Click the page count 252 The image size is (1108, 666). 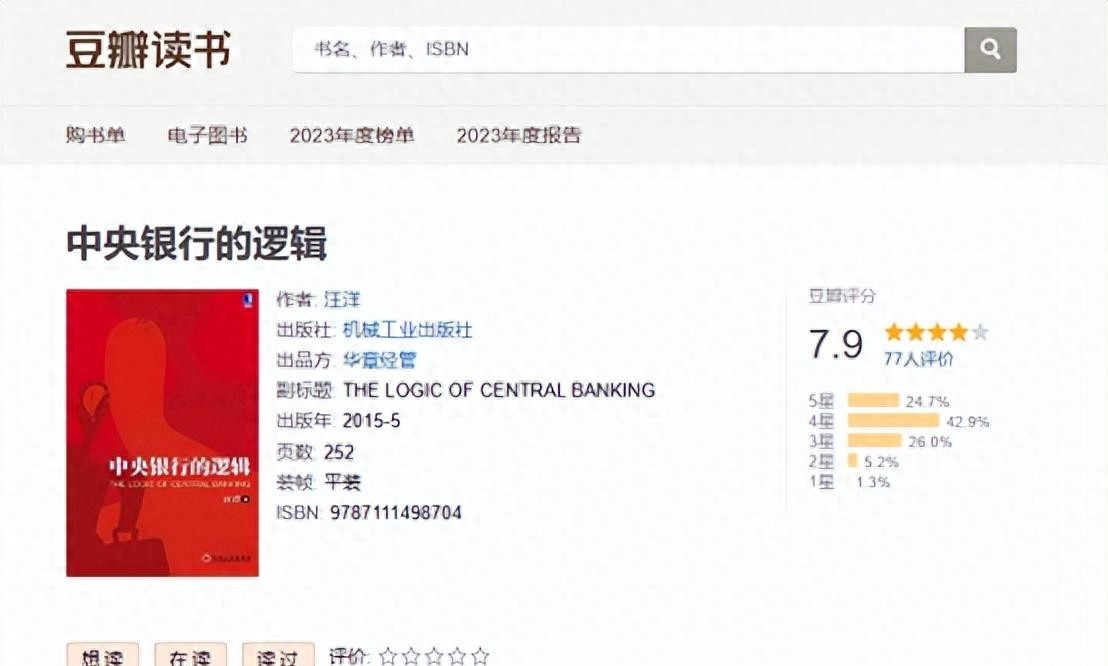pyautogui.click(x=338, y=452)
